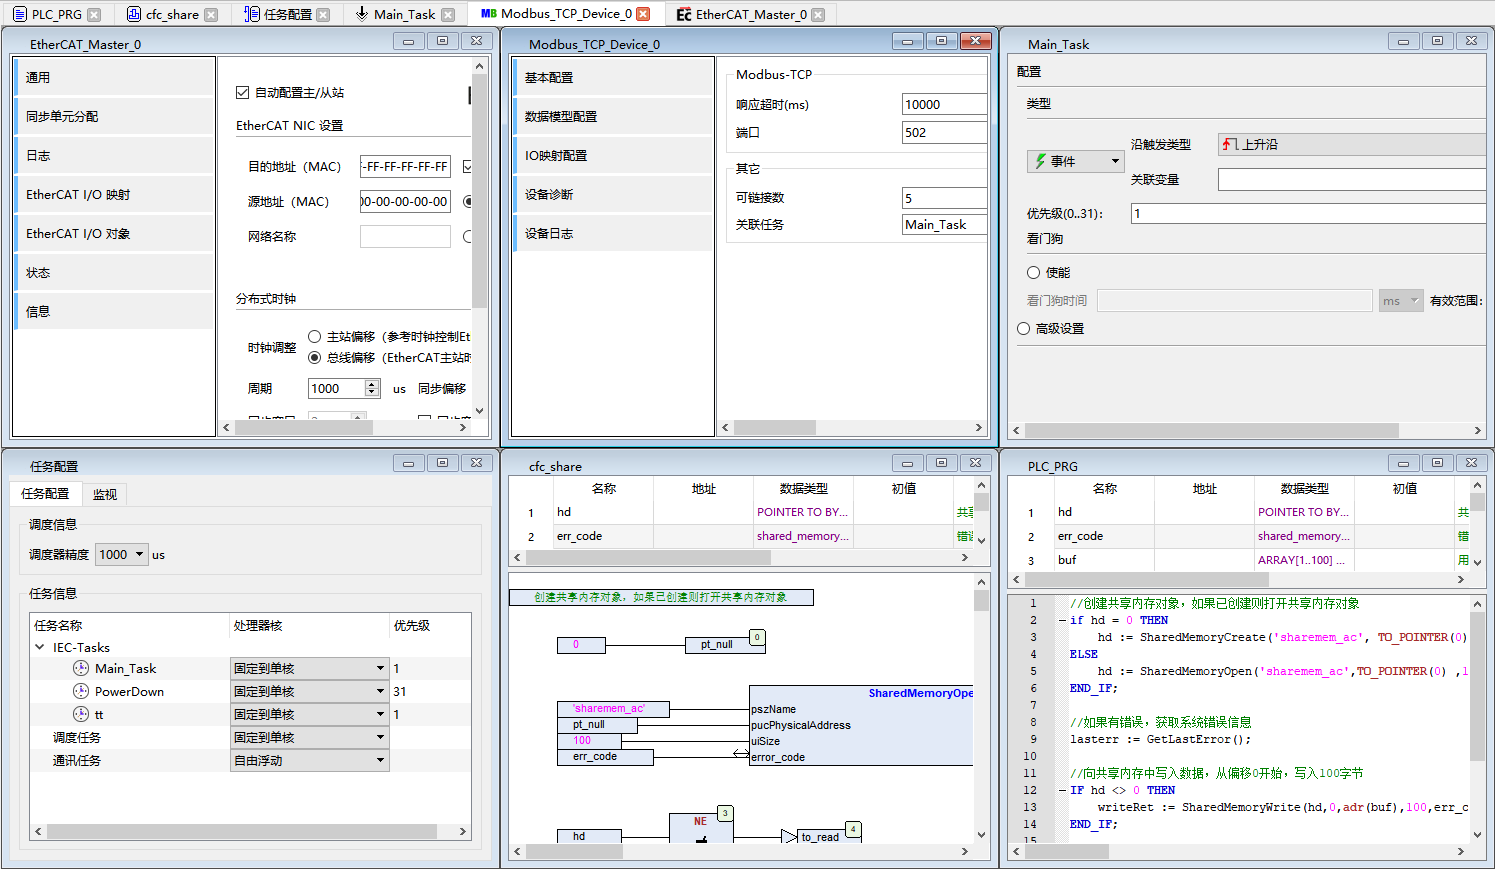Minimize the 任务配置 child window
Image resolution: width=1495 pixels, height=869 pixels.
(408, 463)
